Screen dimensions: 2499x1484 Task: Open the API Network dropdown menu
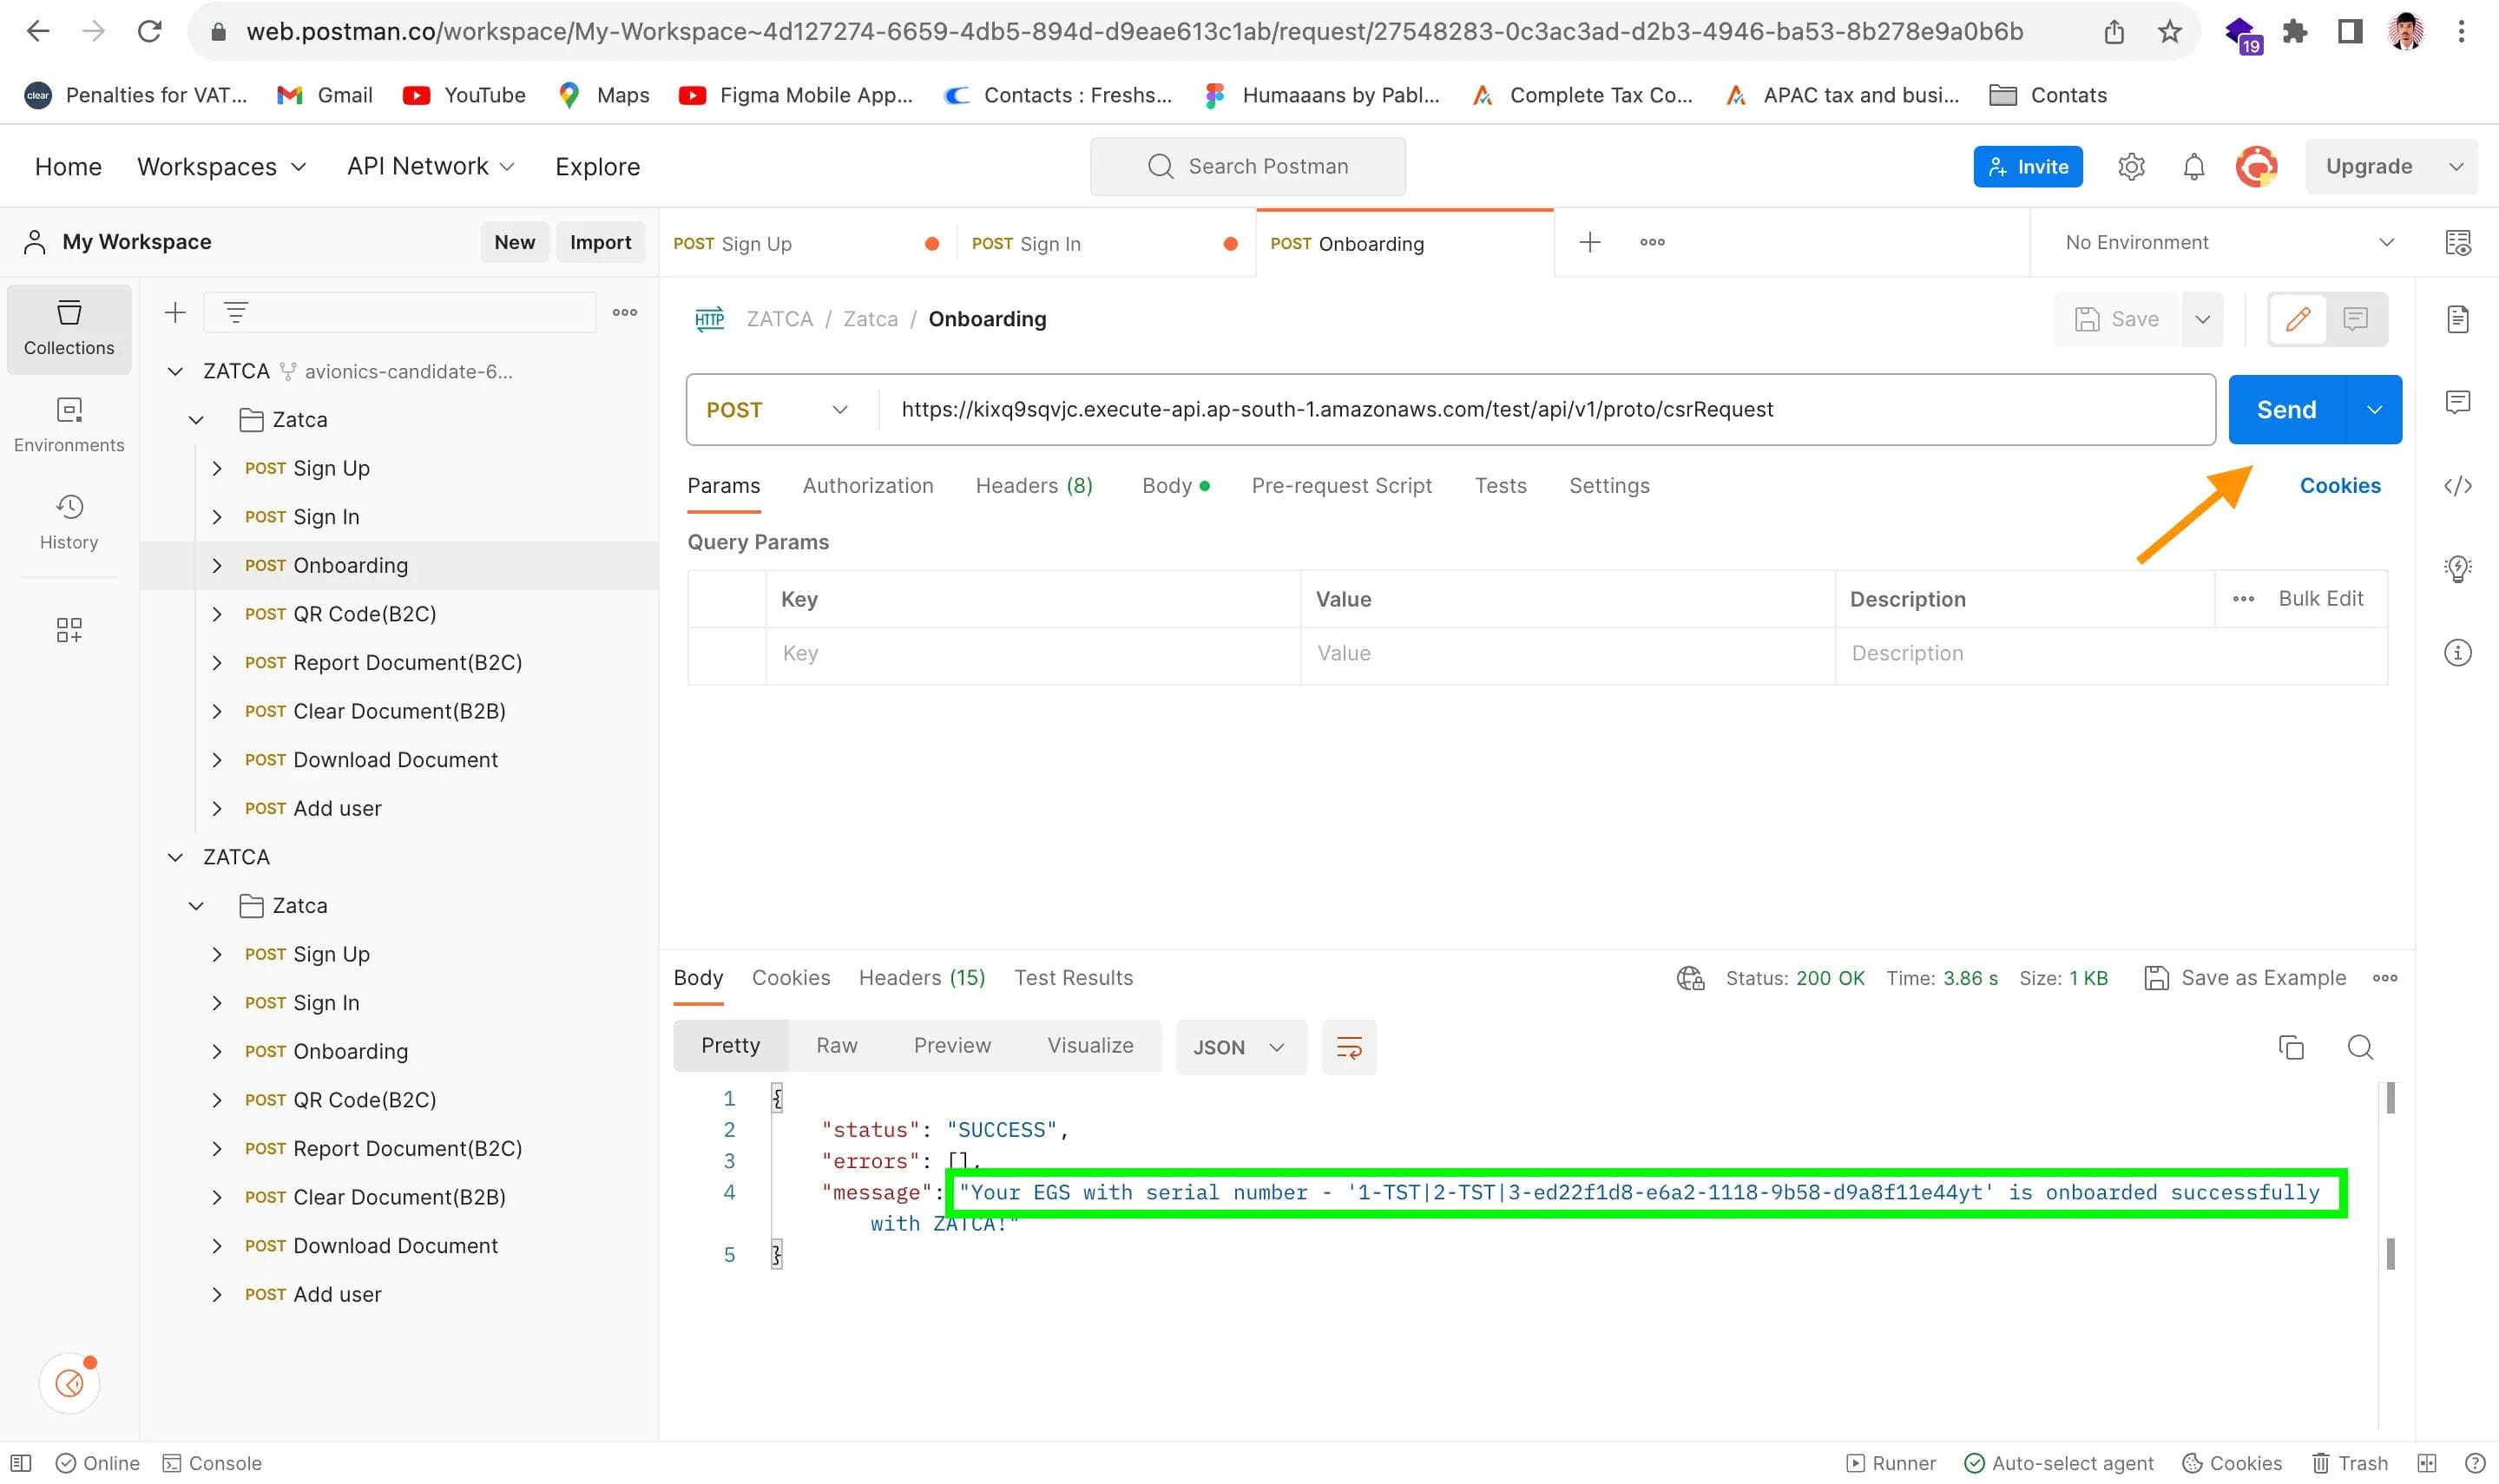coord(430,167)
